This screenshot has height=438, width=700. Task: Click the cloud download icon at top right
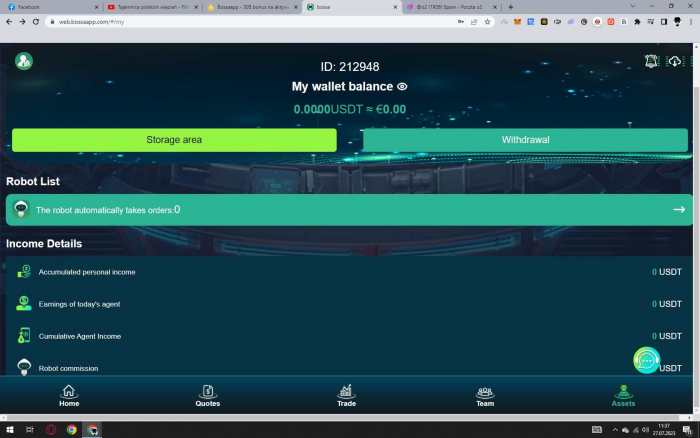675,61
